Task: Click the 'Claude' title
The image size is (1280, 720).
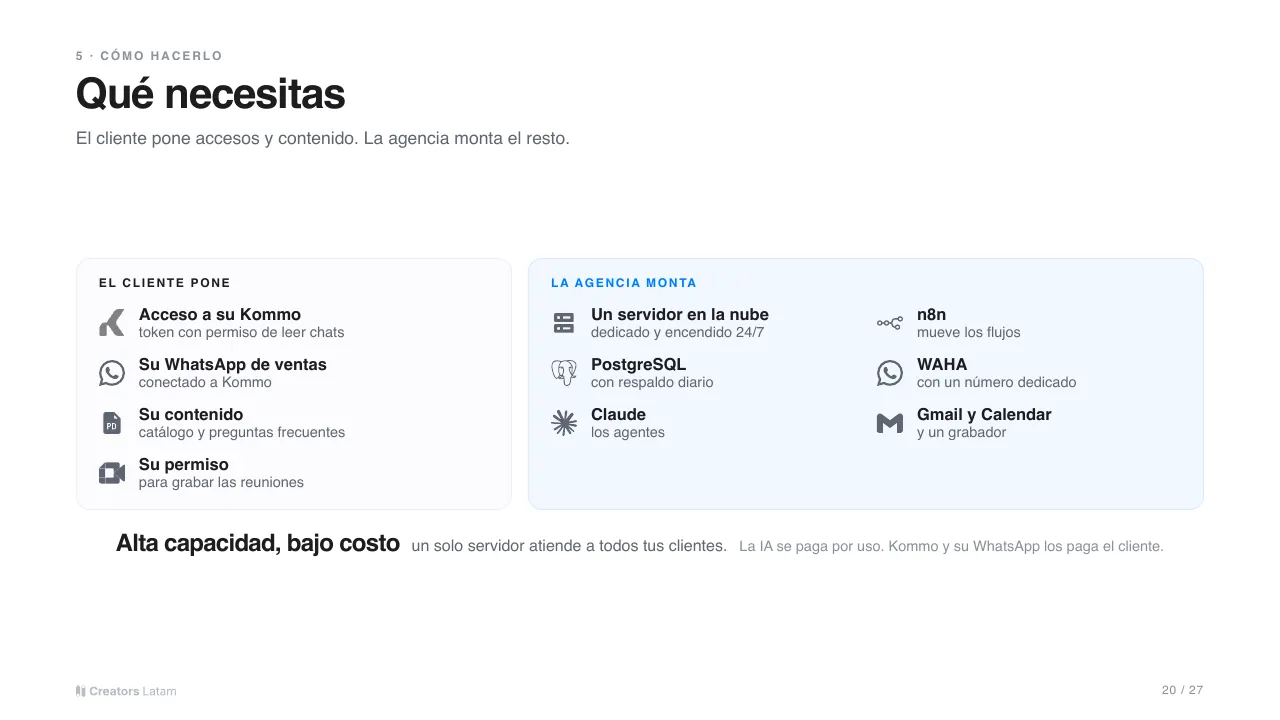Action: pyautogui.click(x=618, y=414)
